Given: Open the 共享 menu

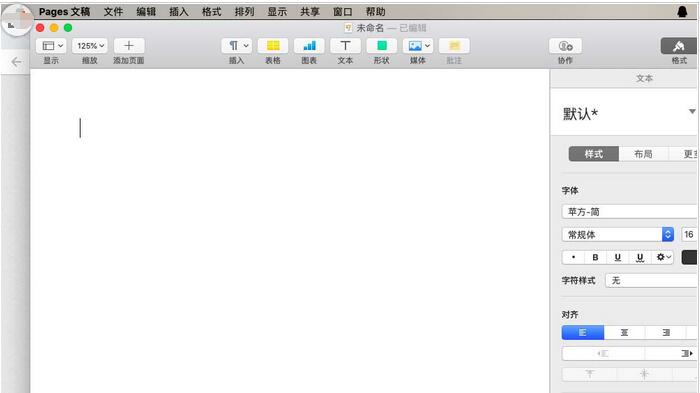Looking at the screenshot, I should 310,12.
